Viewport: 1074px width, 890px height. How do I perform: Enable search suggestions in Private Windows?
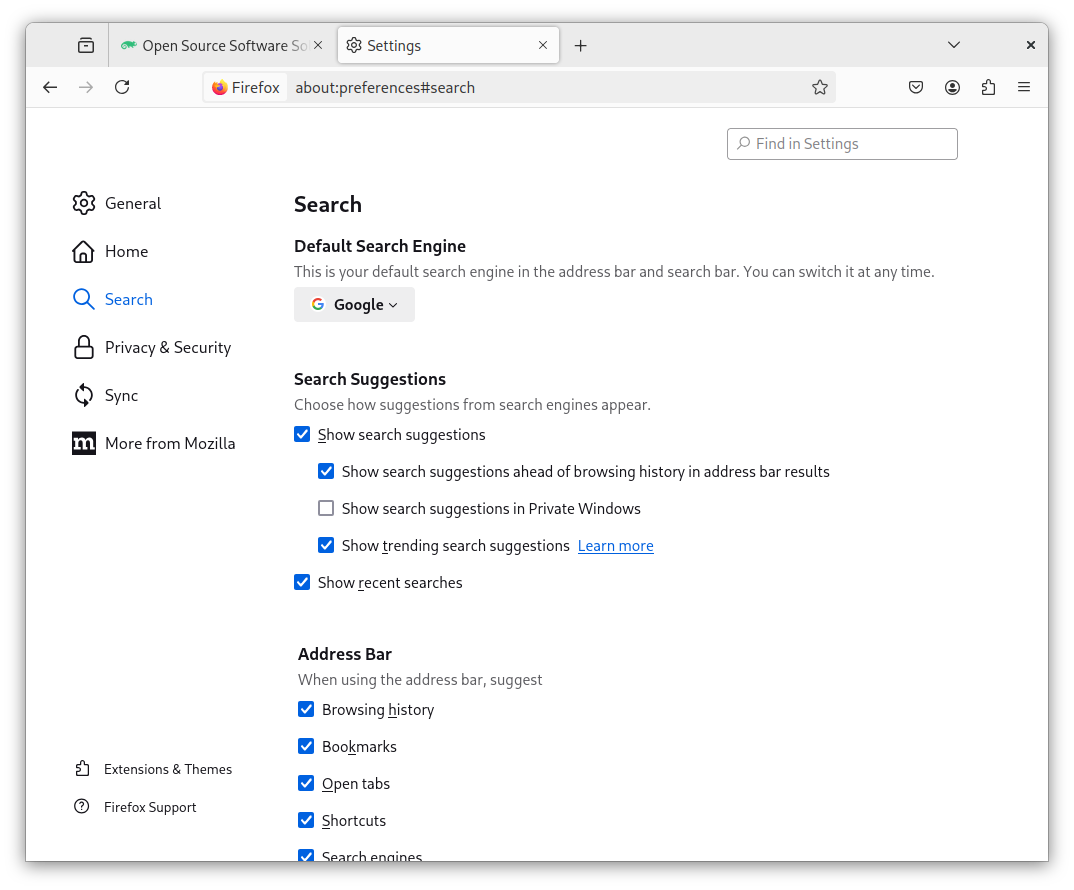pos(326,508)
